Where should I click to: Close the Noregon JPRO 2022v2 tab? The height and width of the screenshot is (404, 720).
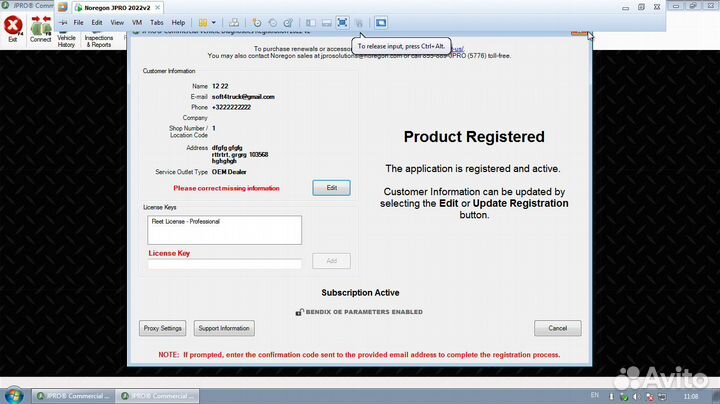(158, 8)
